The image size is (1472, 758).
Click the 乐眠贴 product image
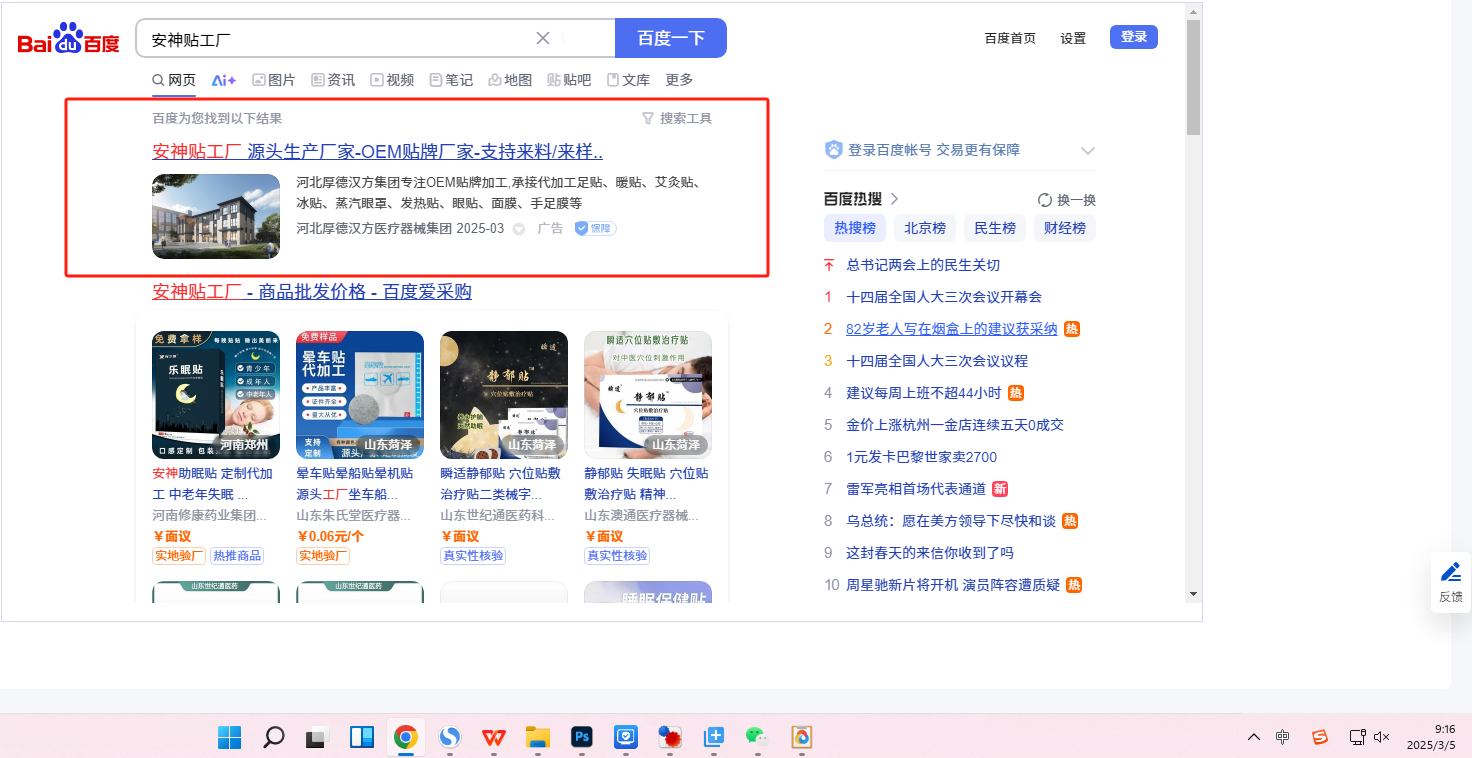click(216, 395)
